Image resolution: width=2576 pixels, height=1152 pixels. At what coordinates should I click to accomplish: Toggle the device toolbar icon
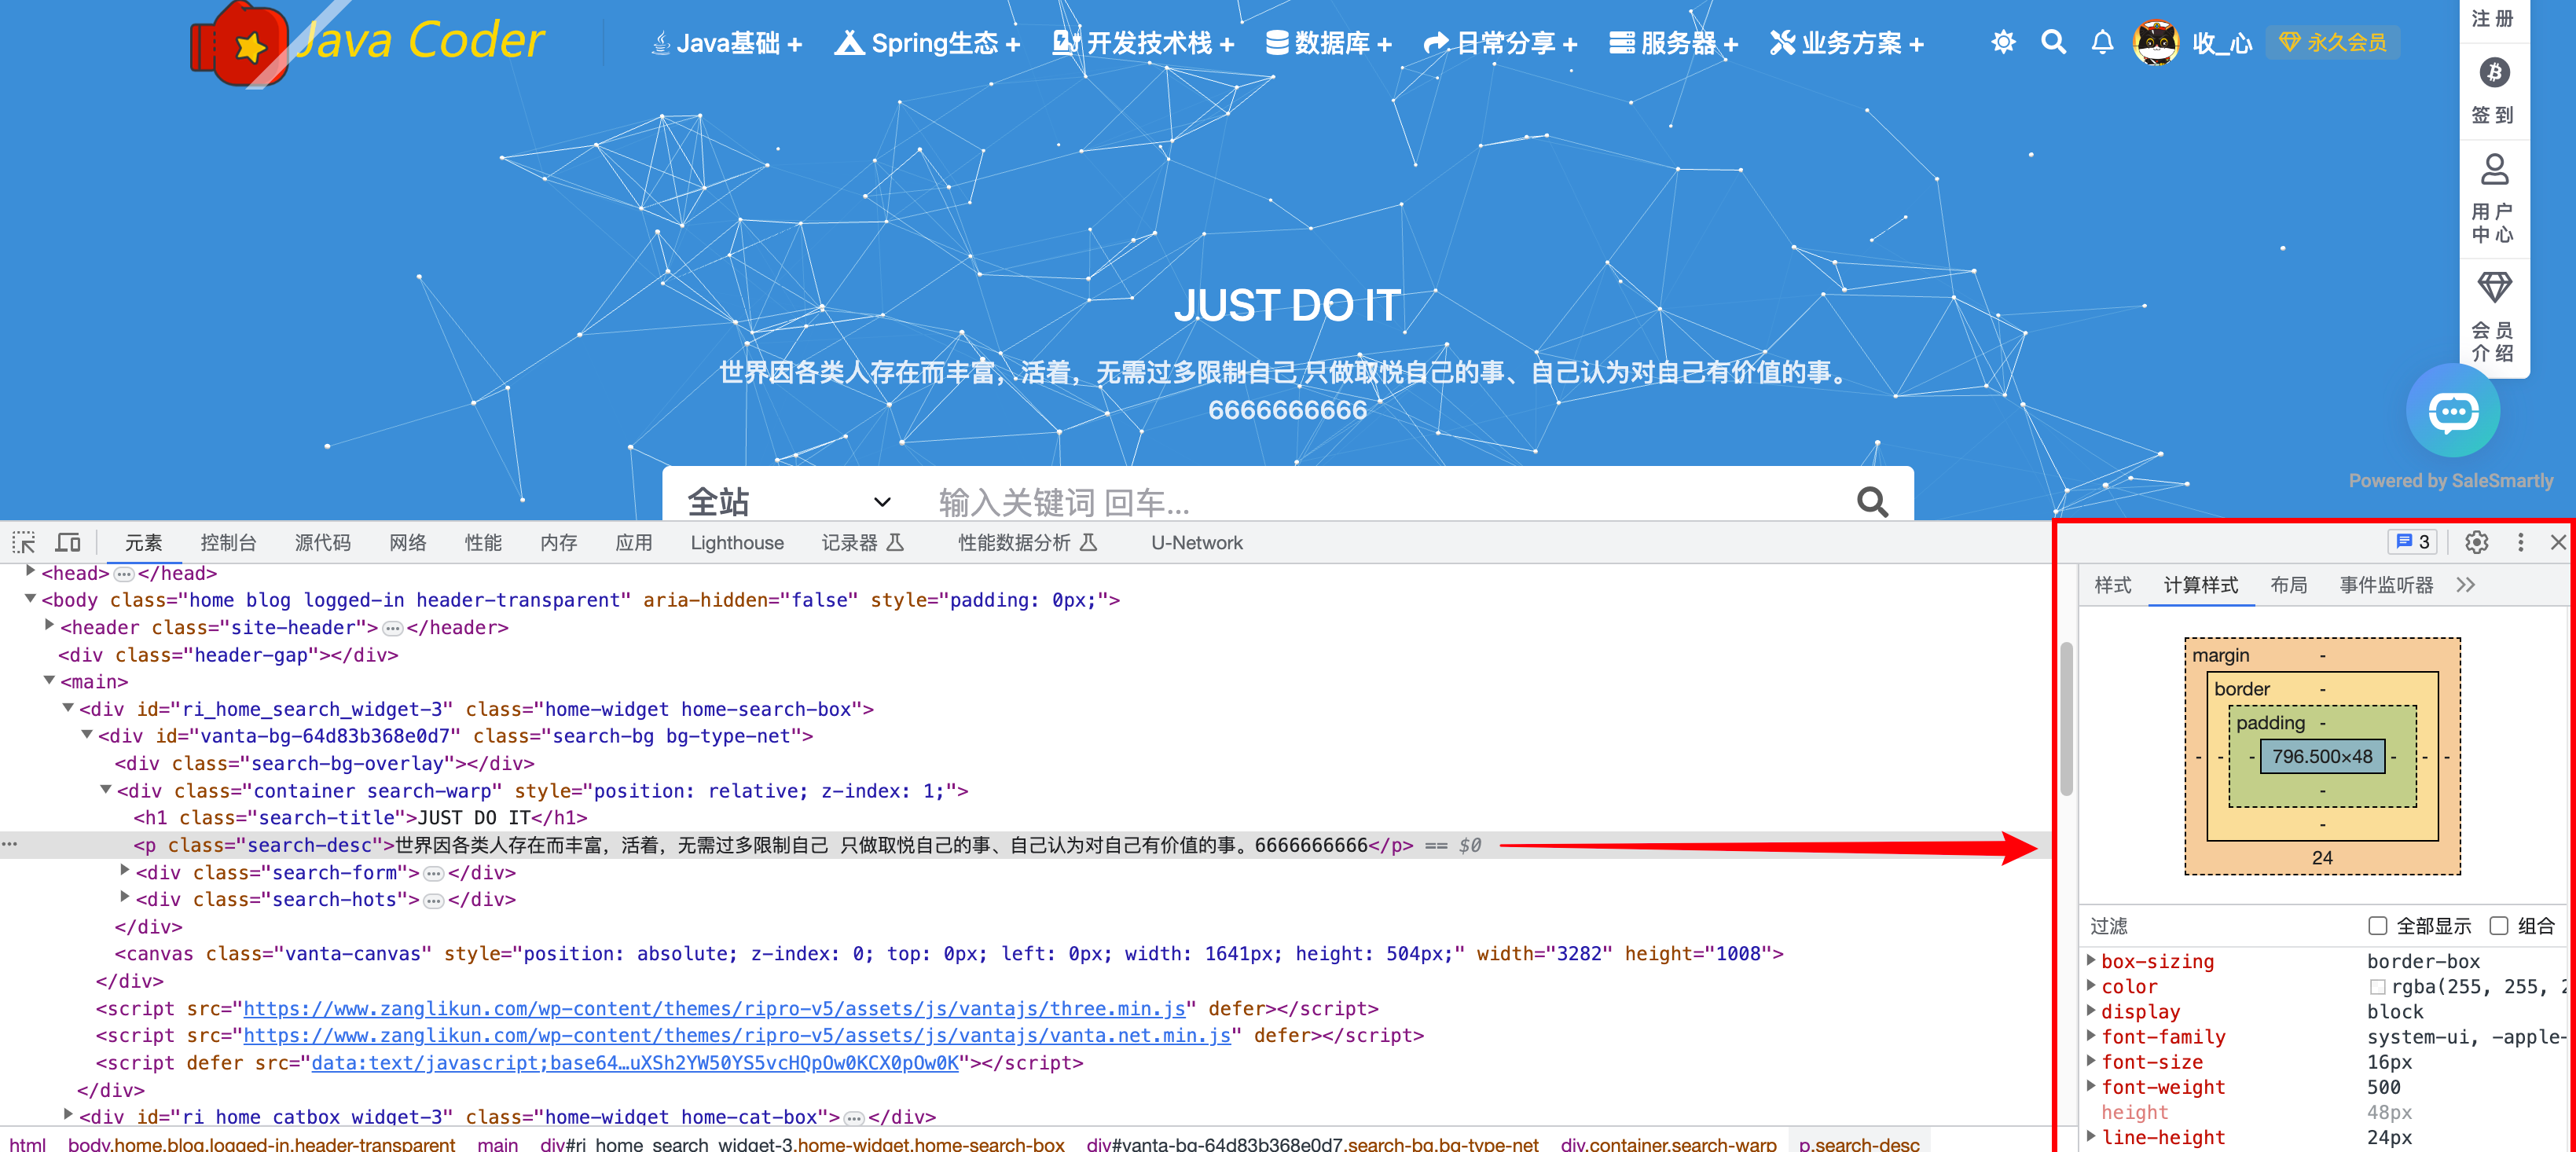pos(68,542)
